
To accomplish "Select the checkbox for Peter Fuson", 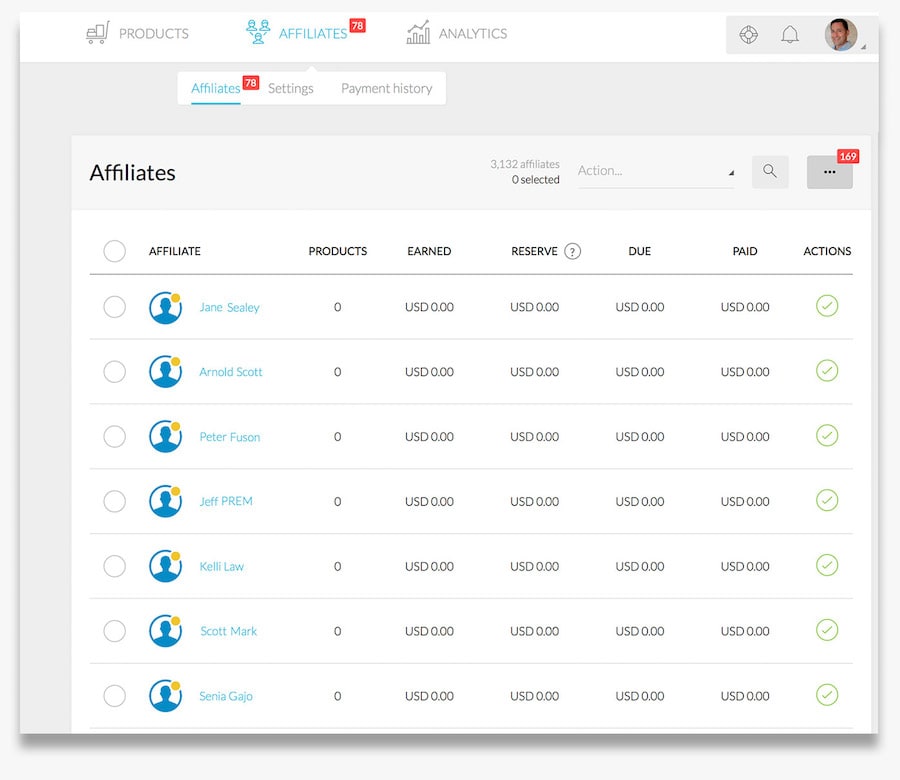I will point(115,437).
